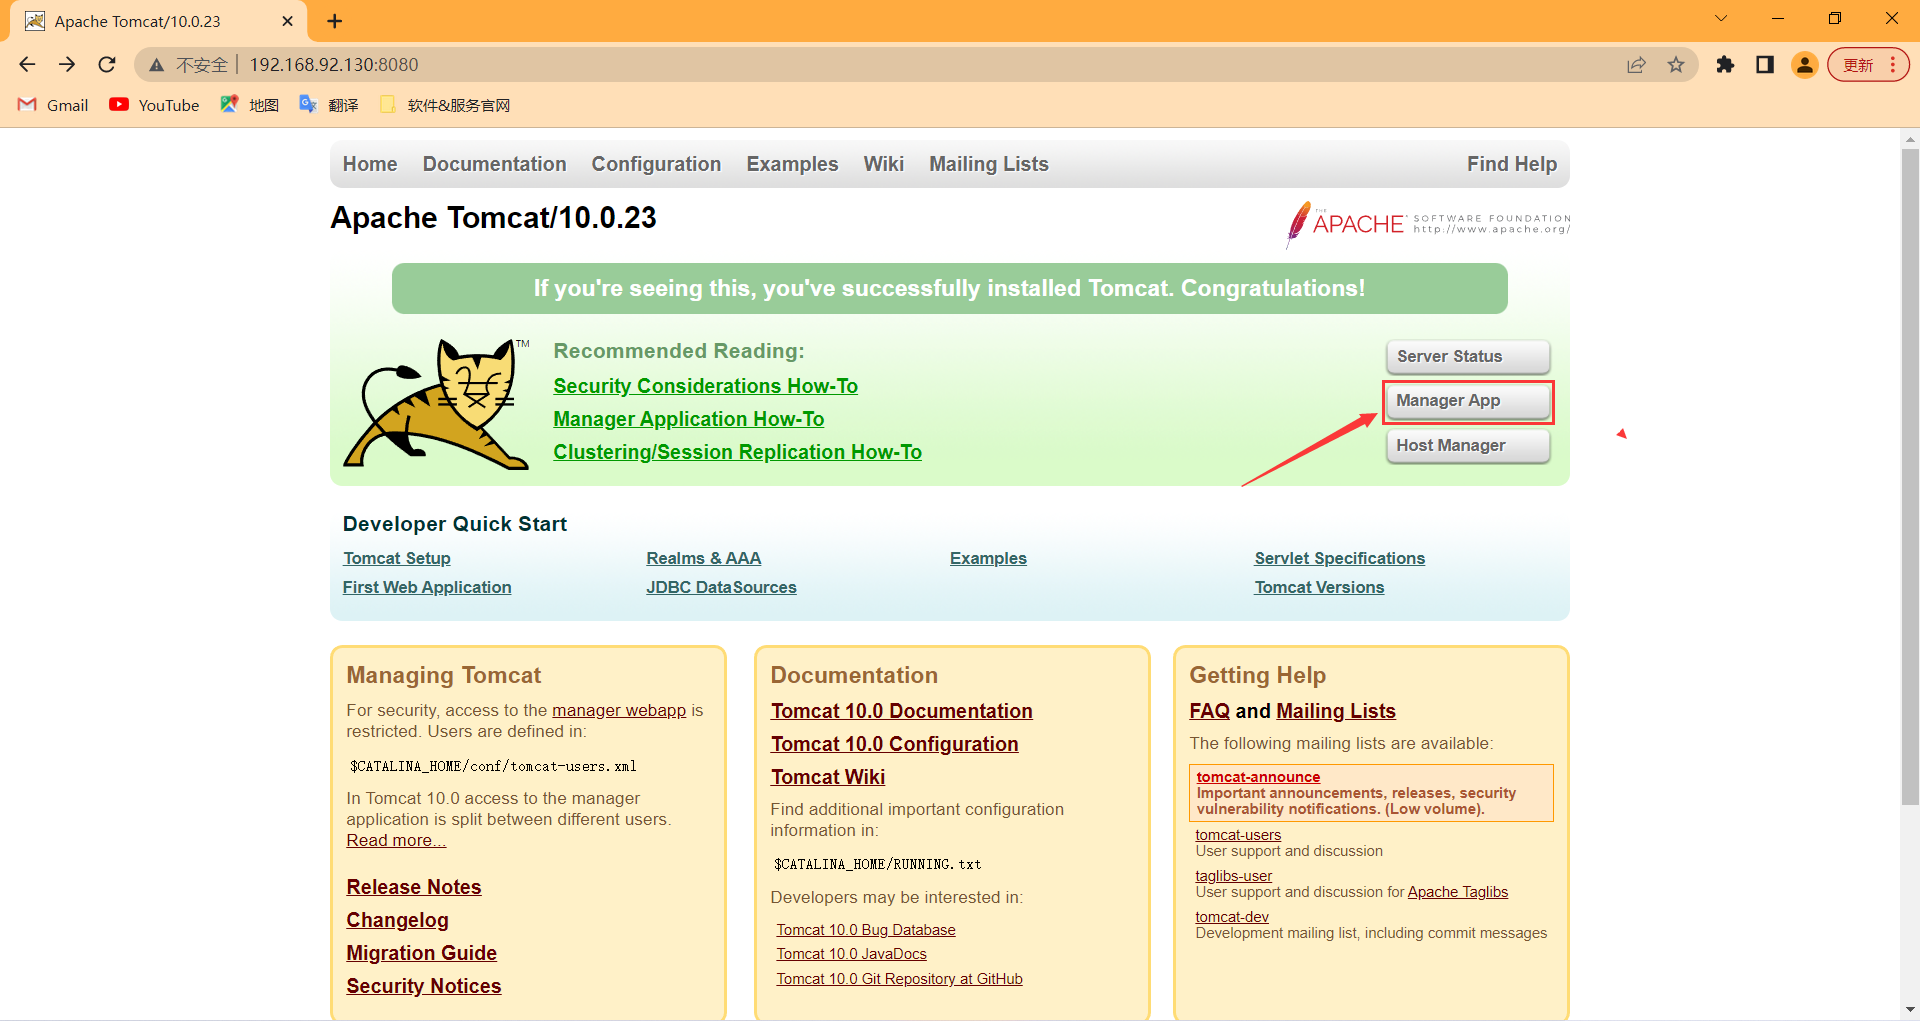The image size is (1920, 1021).
Task: Click the not-secure warning icon in address bar
Action: pyautogui.click(x=156, y=65)
